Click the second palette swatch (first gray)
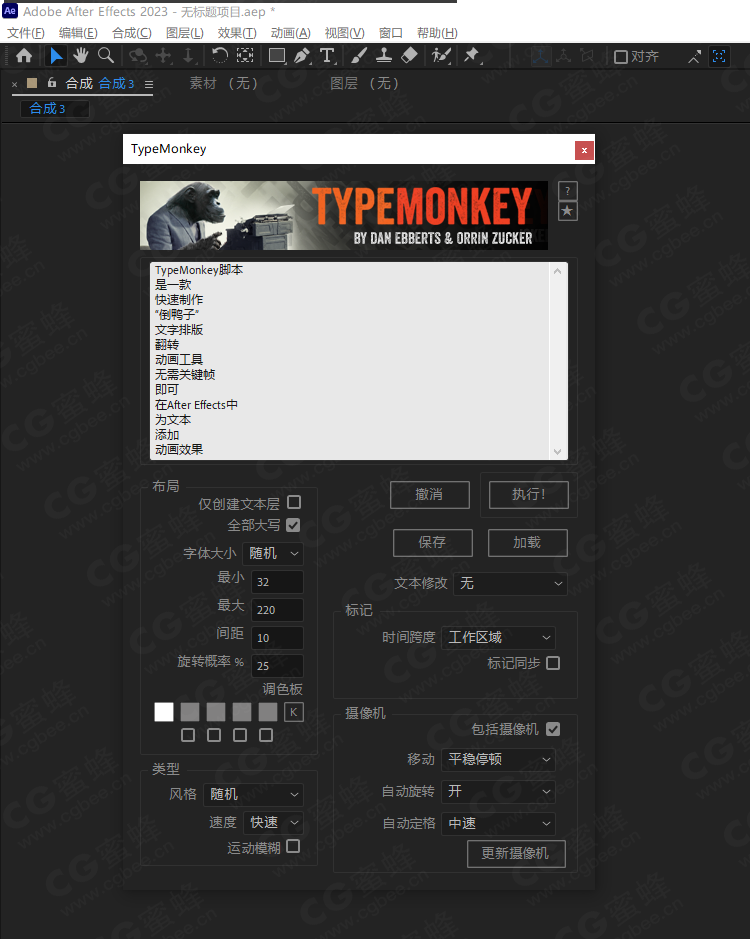 pyautogui.click(x=190, y=712)
